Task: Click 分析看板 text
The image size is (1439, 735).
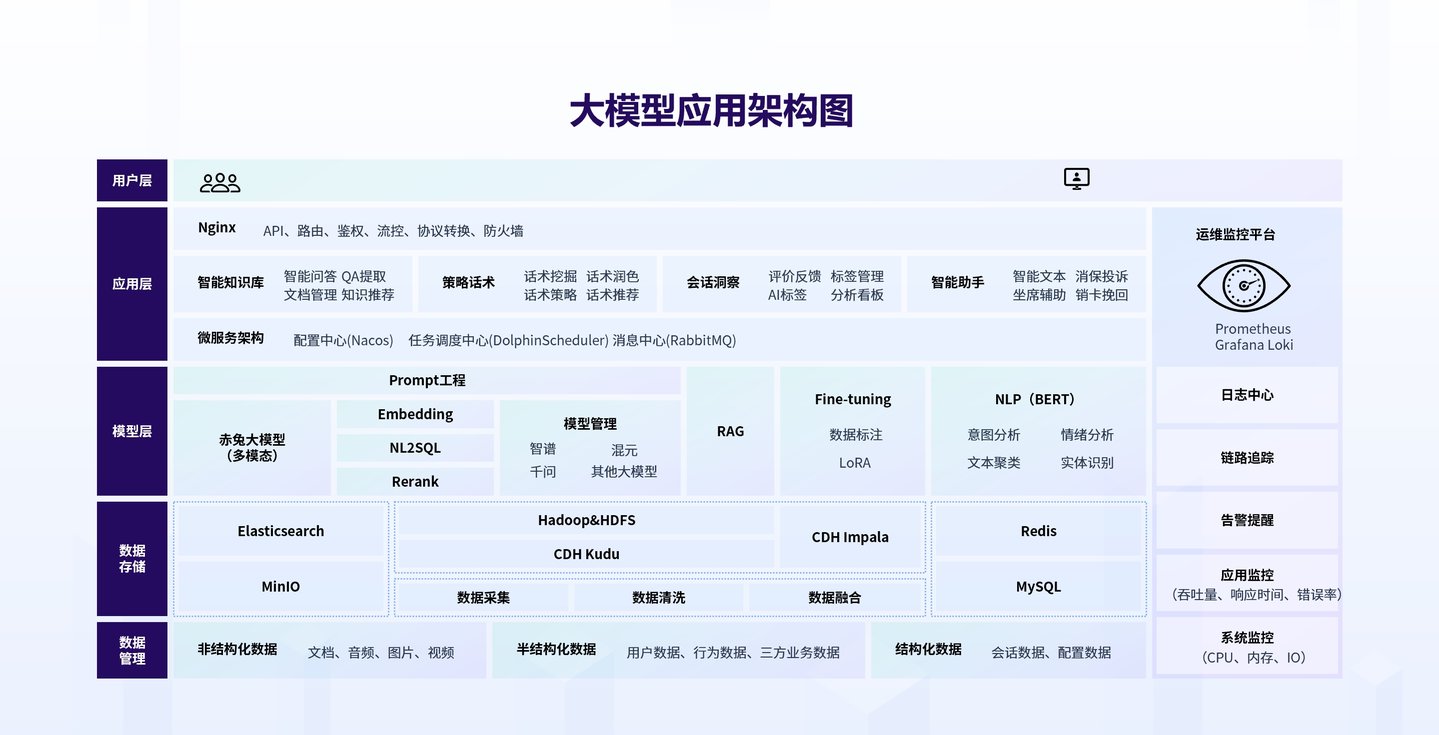Action: (x=857, y=295)
